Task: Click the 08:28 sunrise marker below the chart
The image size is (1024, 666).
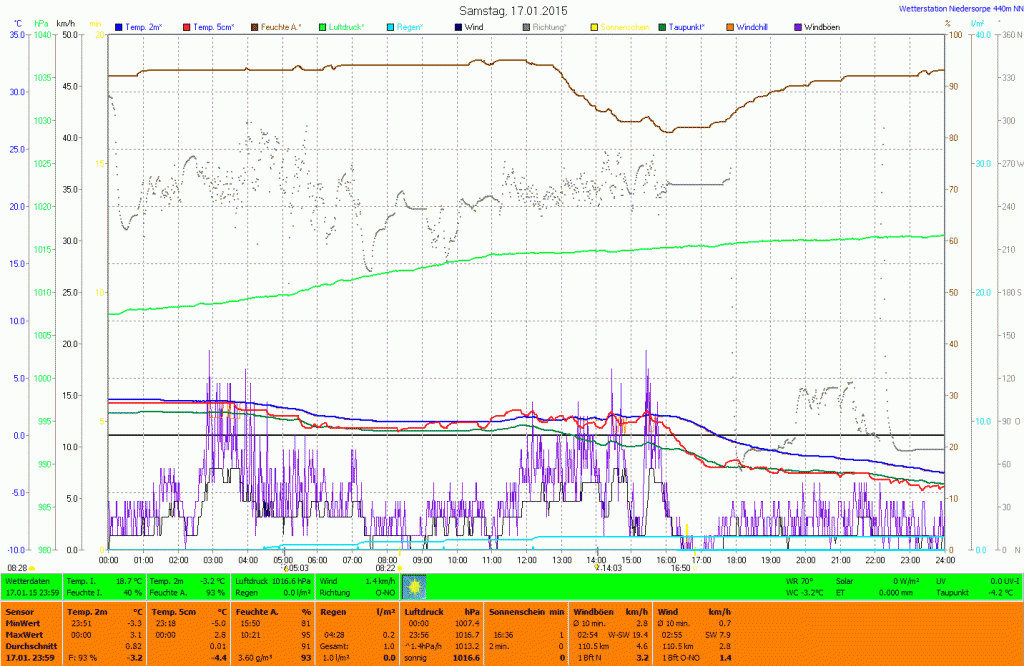Action: [x=18, y=567]
